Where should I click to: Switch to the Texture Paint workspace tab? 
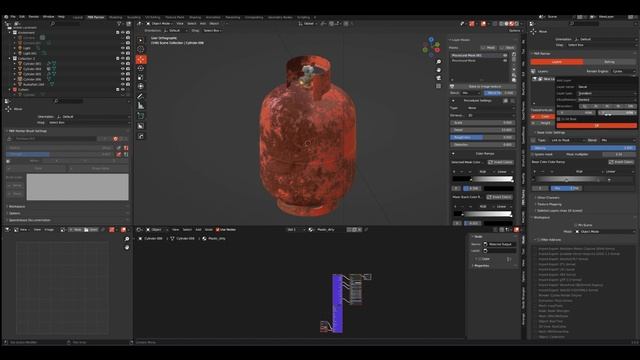coord(175,18)
